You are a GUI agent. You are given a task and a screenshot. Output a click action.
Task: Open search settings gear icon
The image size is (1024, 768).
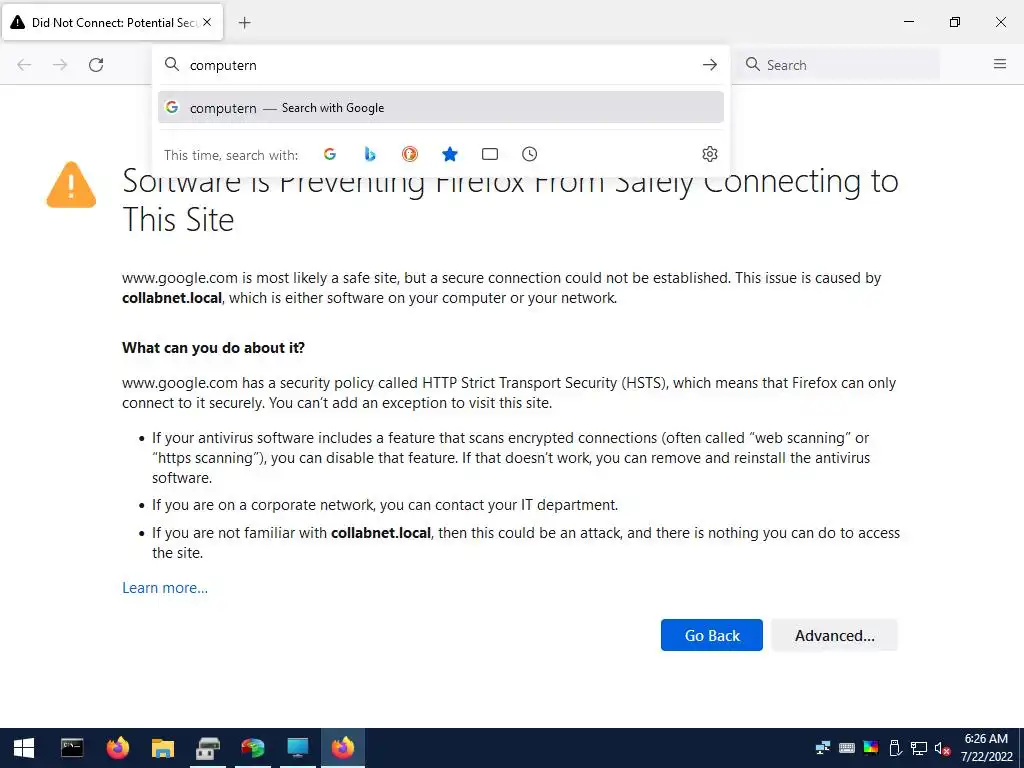coord(710,154)
